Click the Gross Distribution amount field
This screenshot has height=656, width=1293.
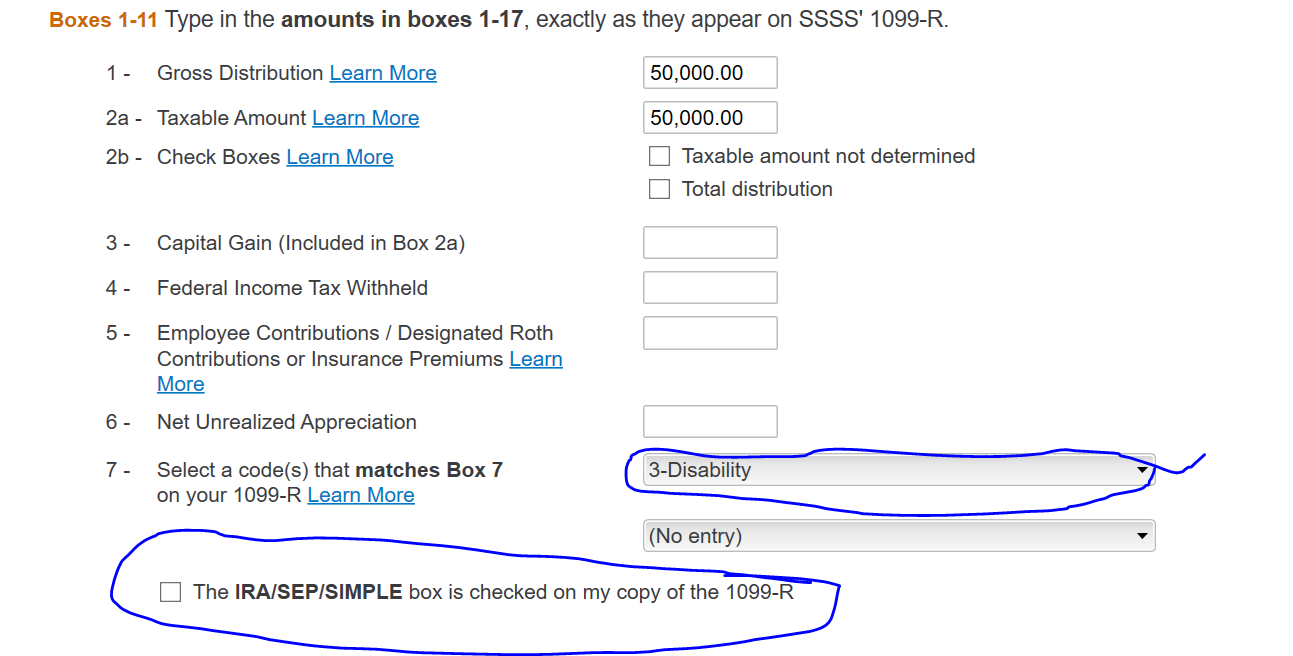[710, 73]
